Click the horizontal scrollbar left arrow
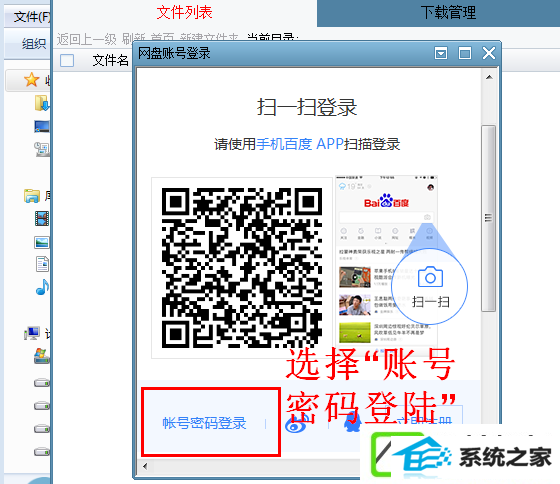Viewport: 560px width, 484px height. tap(145, 466)
